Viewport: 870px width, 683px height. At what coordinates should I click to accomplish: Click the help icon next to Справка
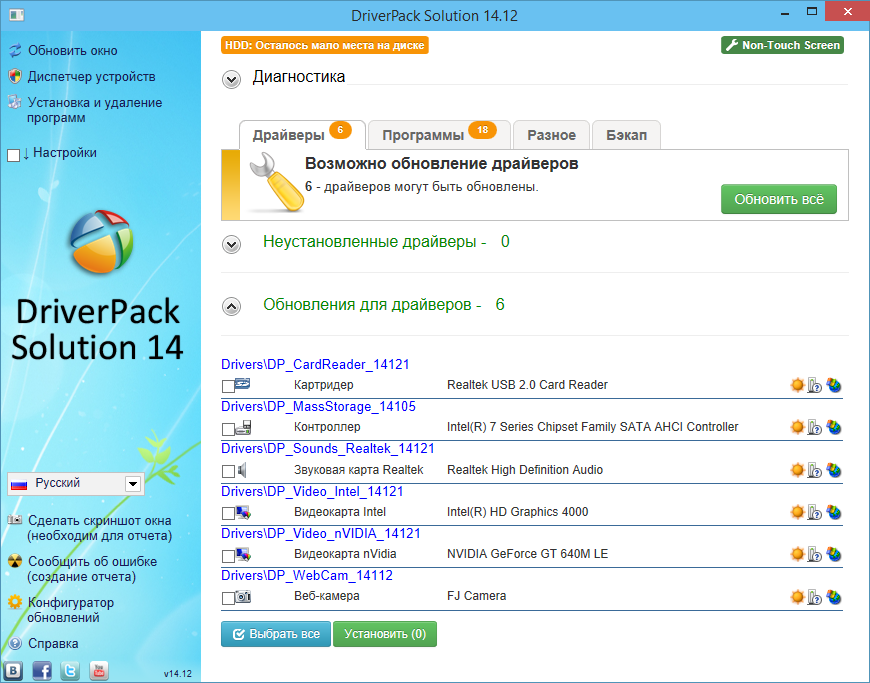coord(15,643)
